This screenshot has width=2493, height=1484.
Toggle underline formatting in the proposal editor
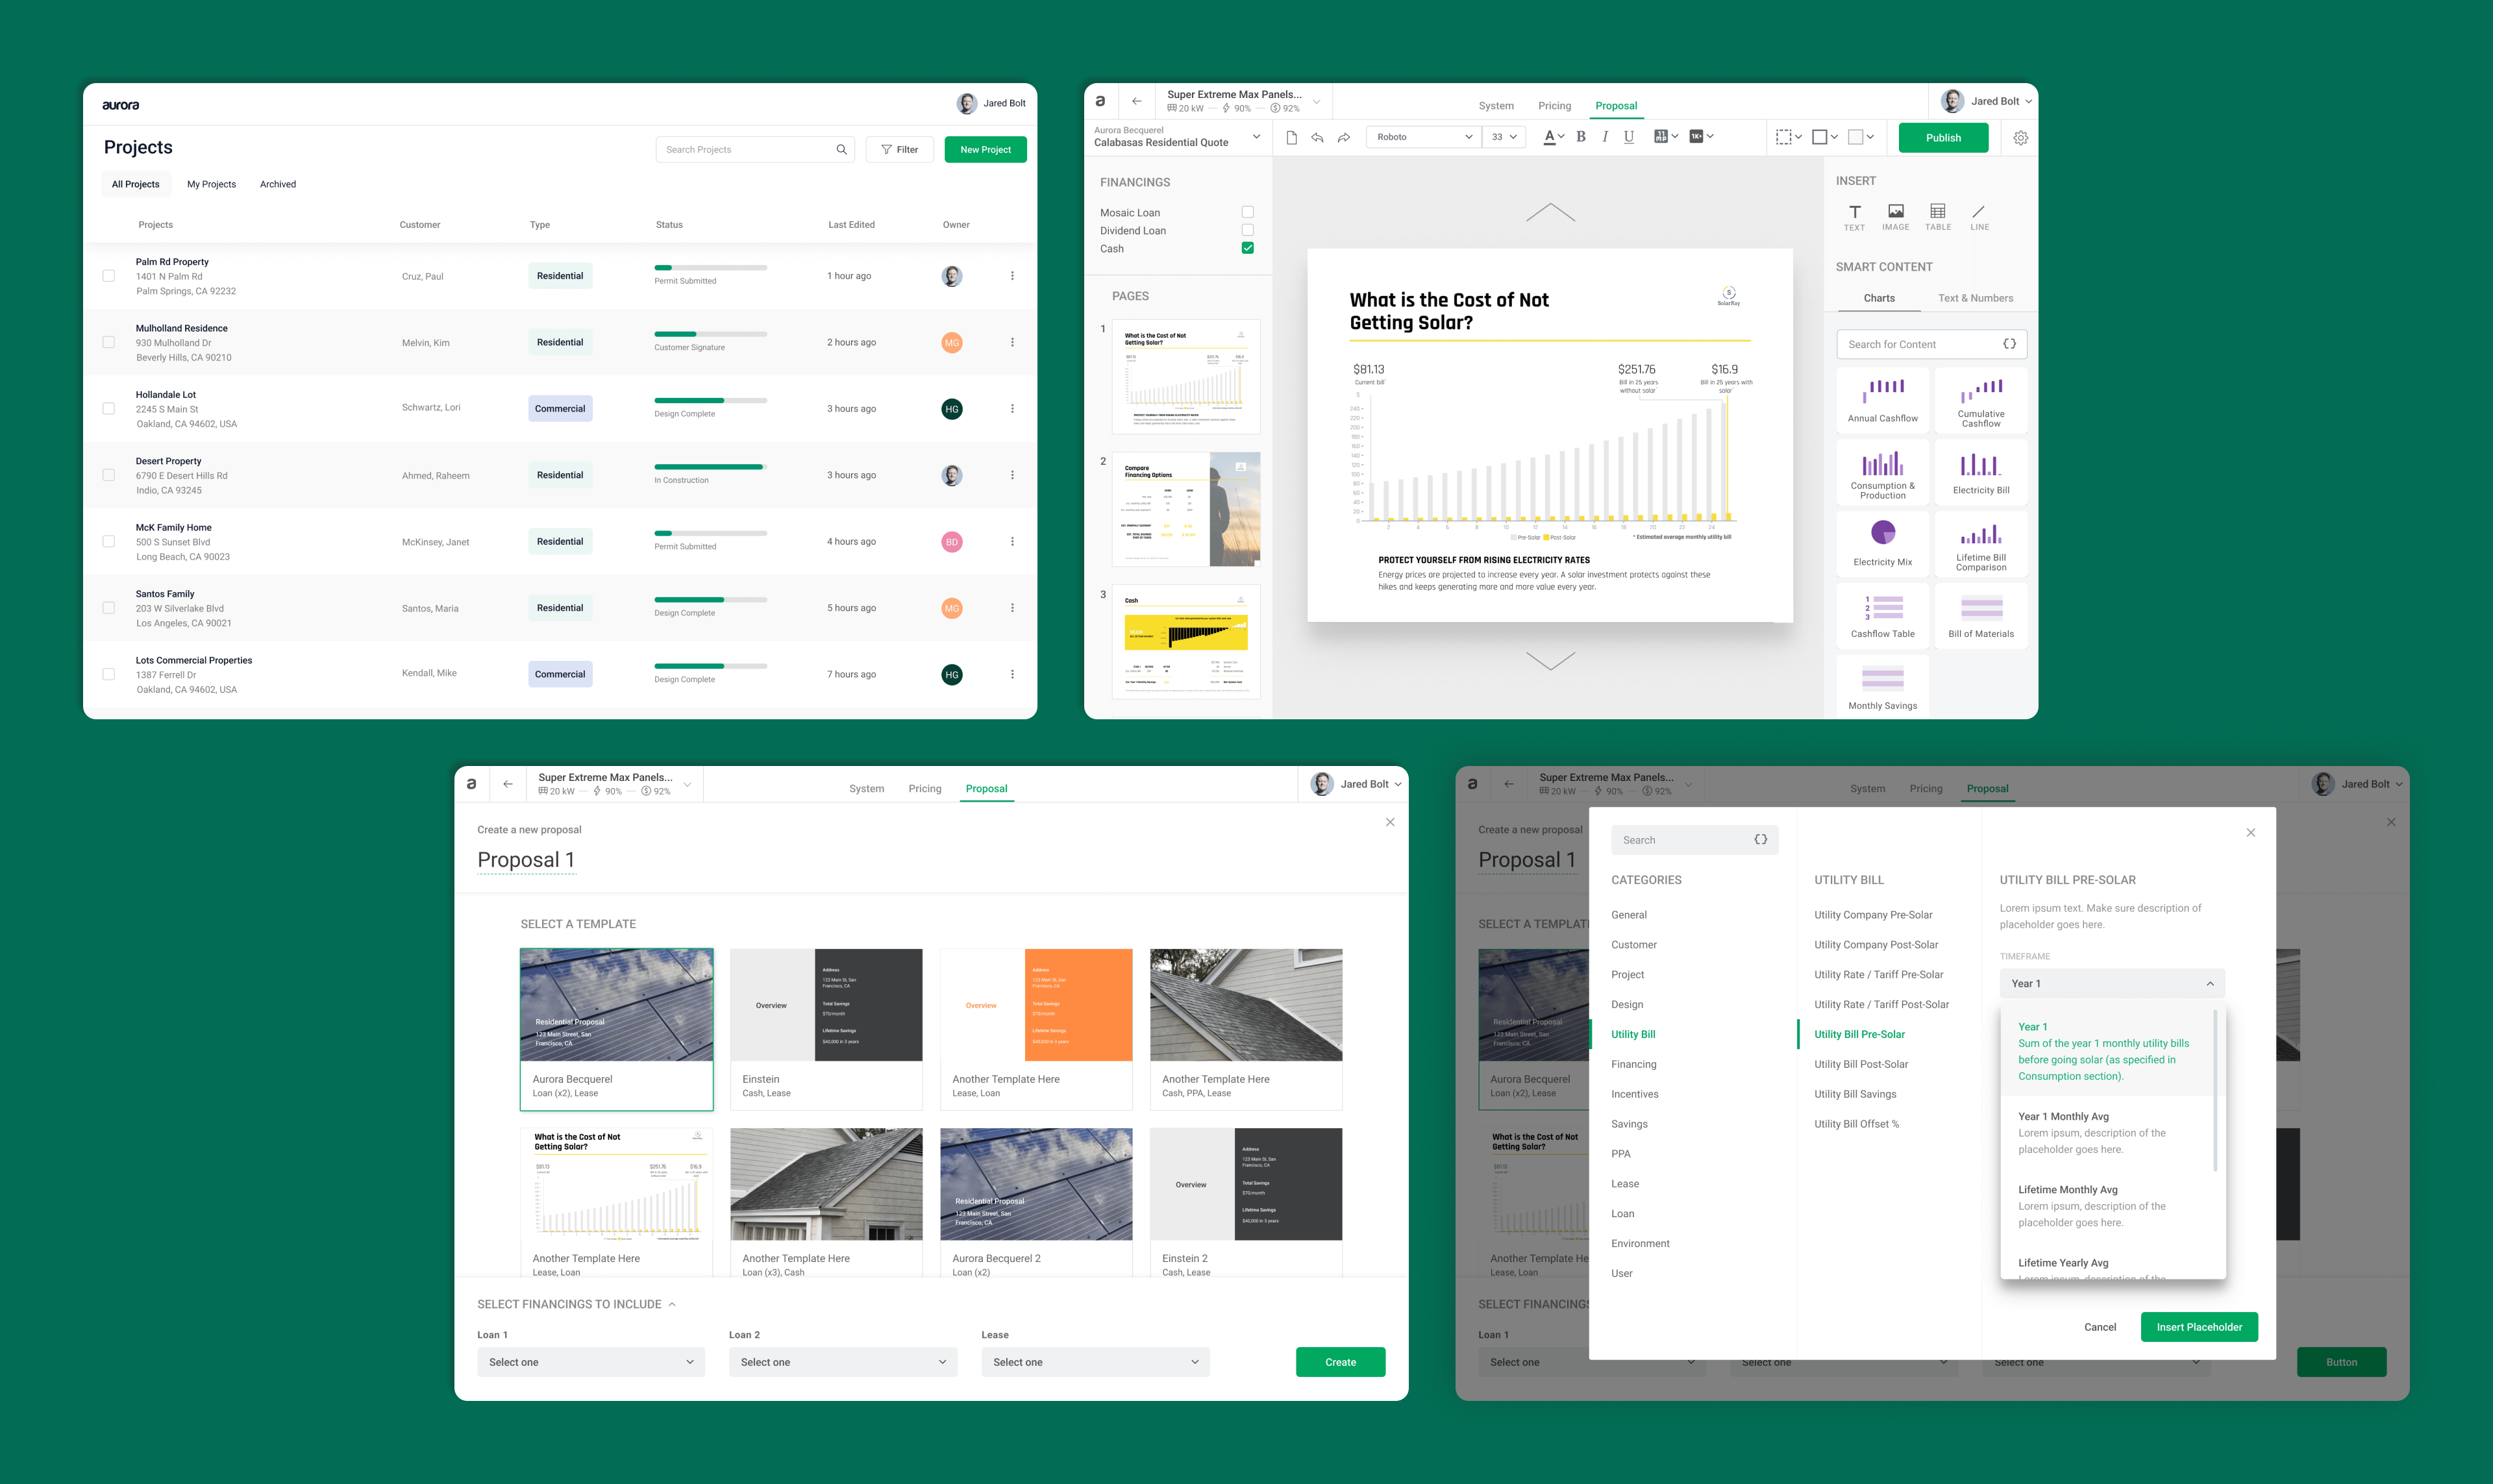[x=1629, y=137]
